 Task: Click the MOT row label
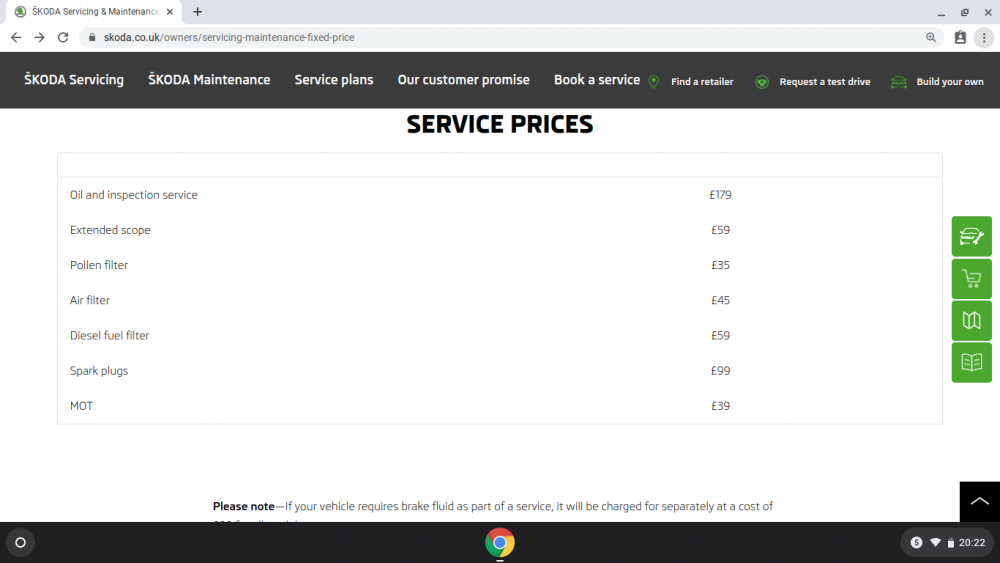click(81, 406)
